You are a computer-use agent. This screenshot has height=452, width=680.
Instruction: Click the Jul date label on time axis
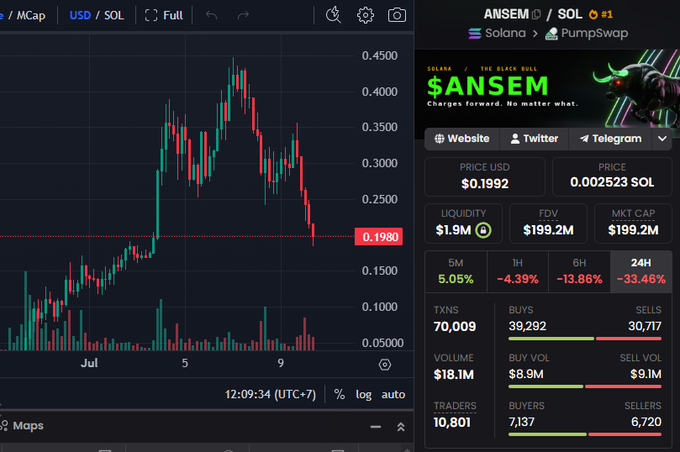89,363
